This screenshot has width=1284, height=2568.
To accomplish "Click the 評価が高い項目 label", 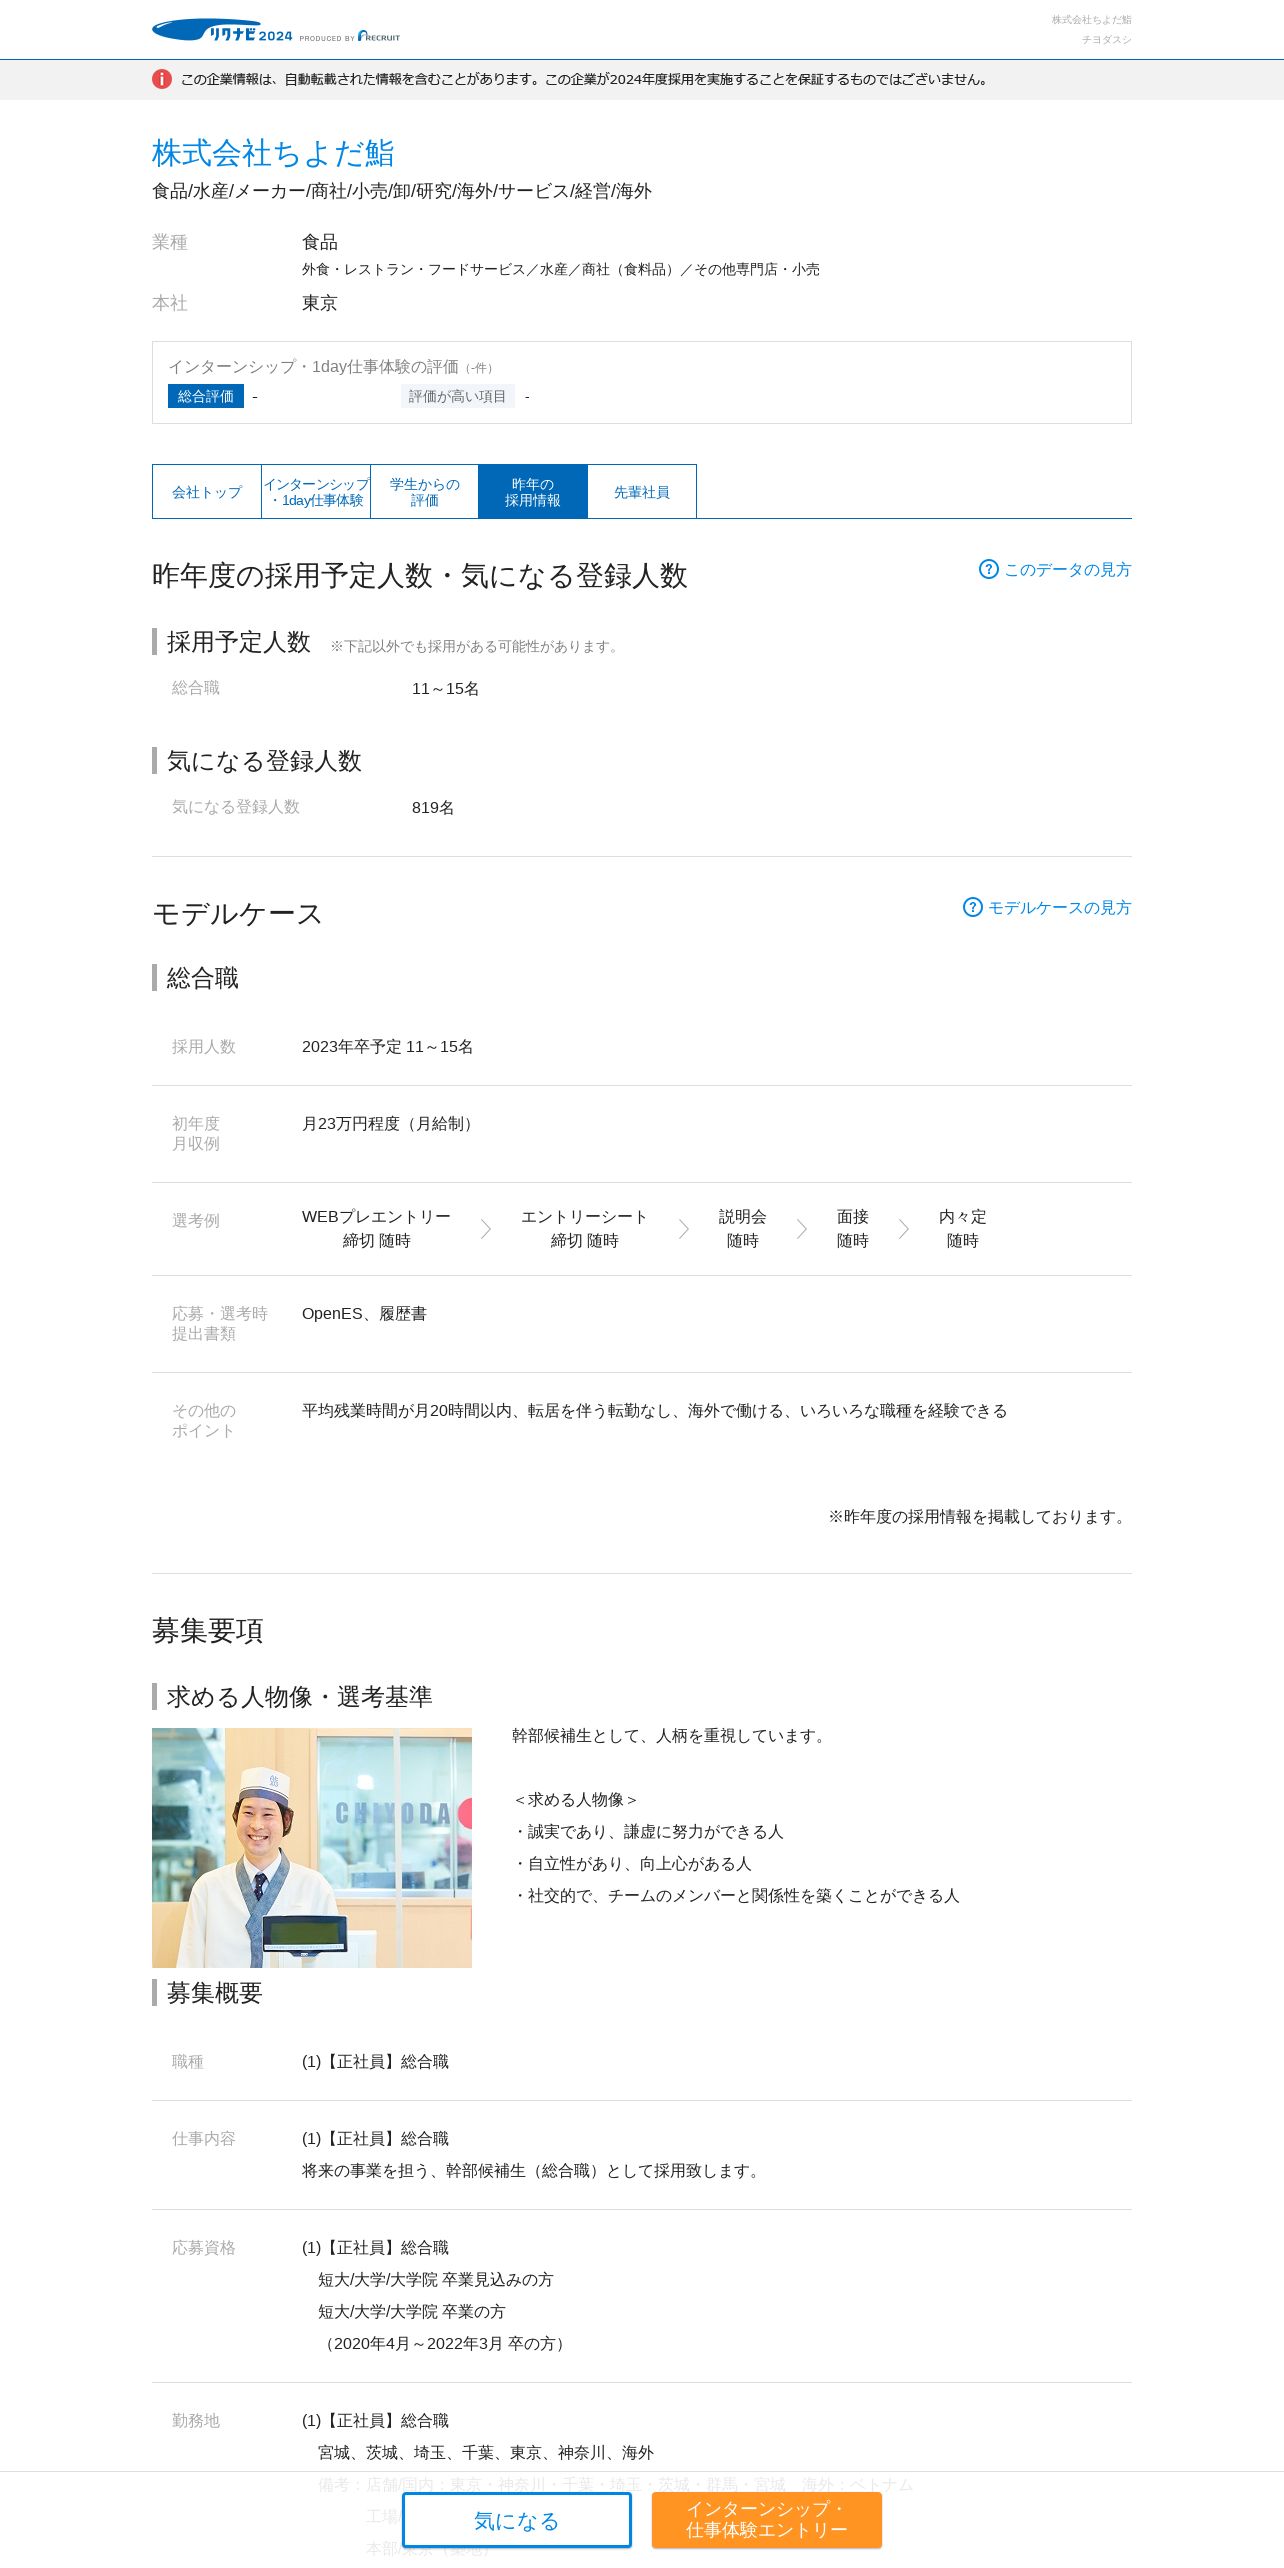I will click(x=458, y=396).
